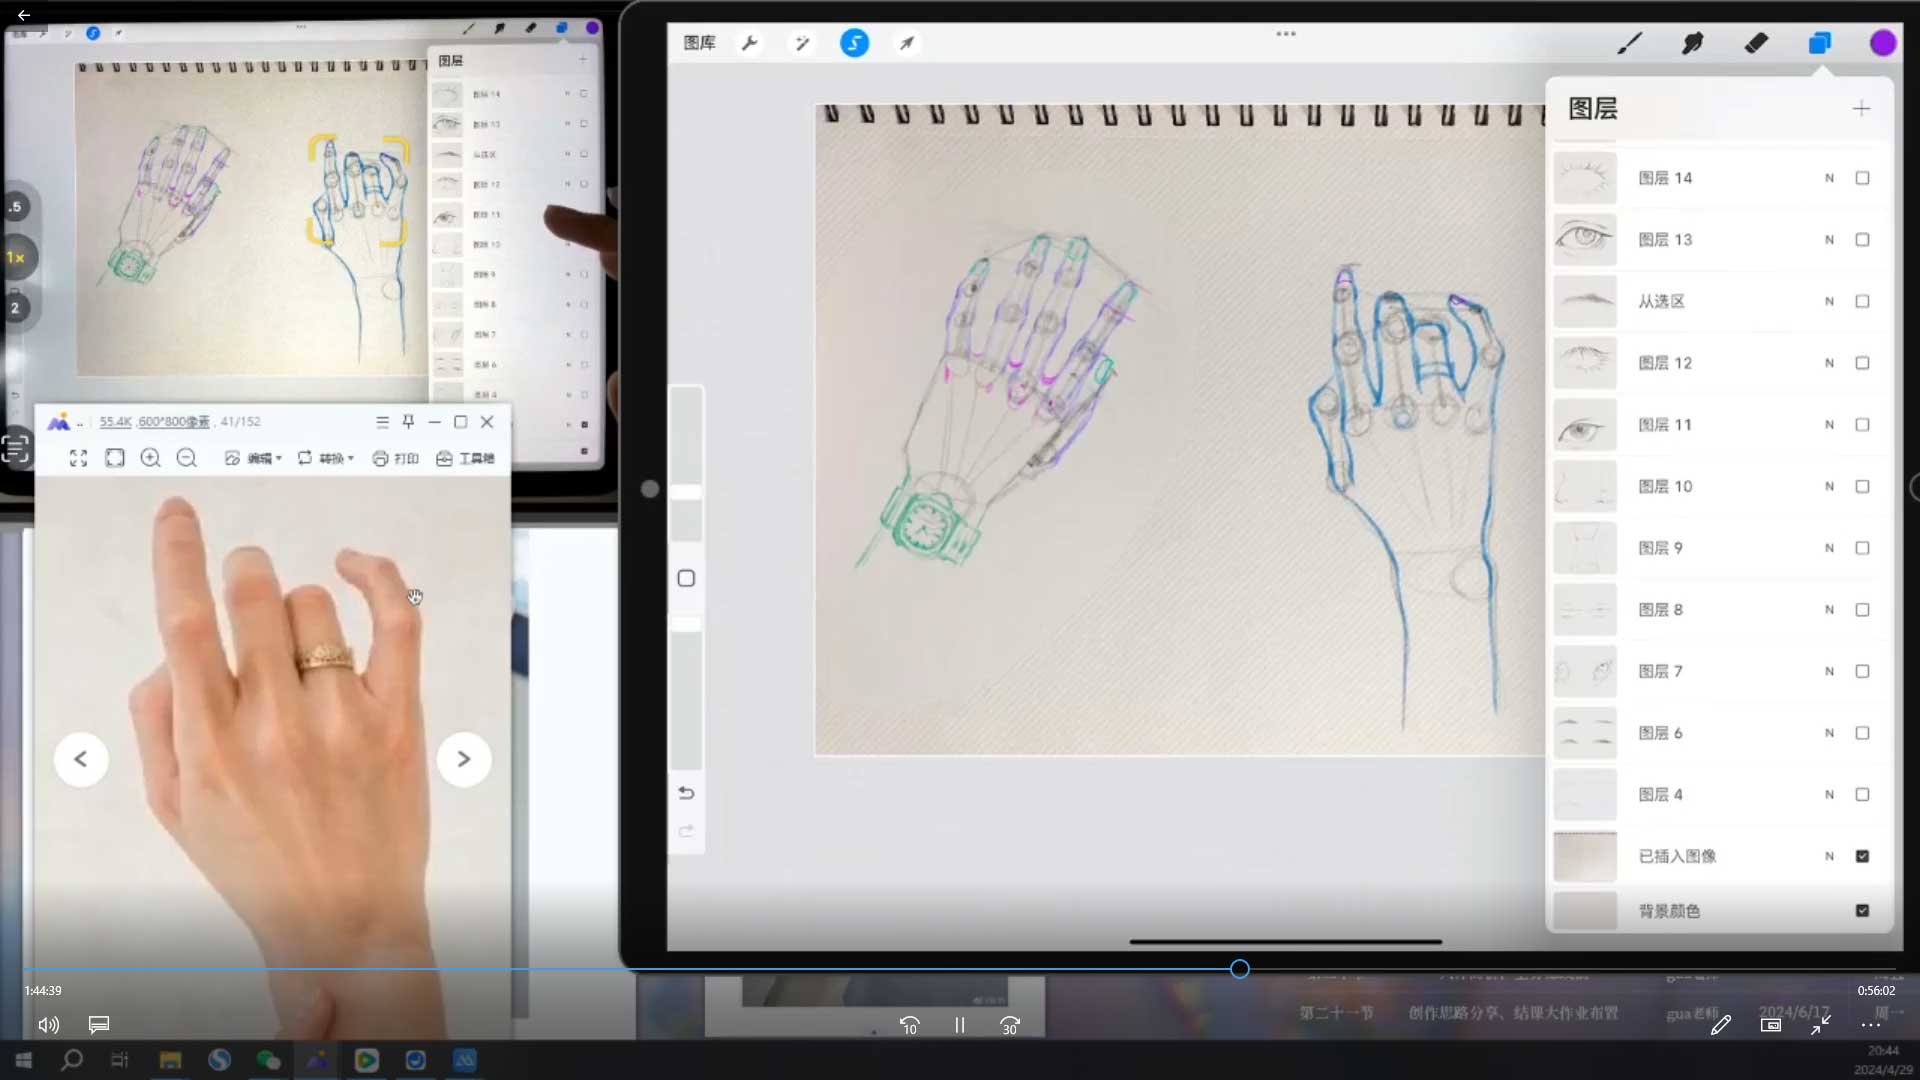
Task: Open the purple color swatch
Action: pos(1882,43)
